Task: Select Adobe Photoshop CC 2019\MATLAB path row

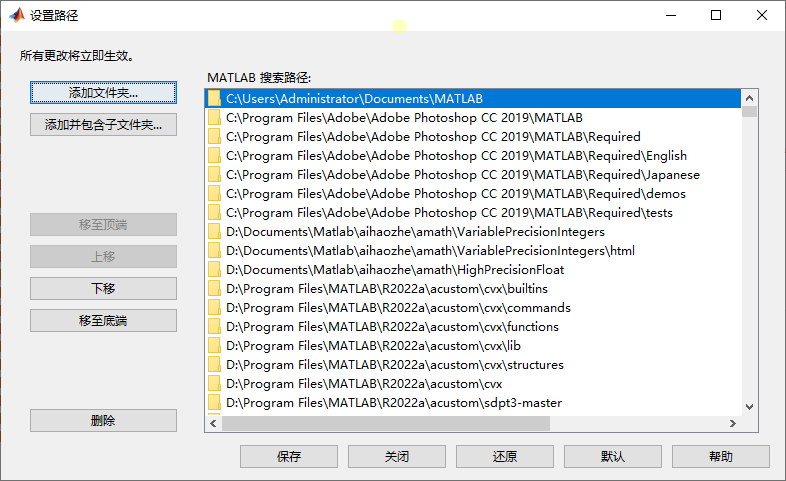Action: tap(473, 117)
